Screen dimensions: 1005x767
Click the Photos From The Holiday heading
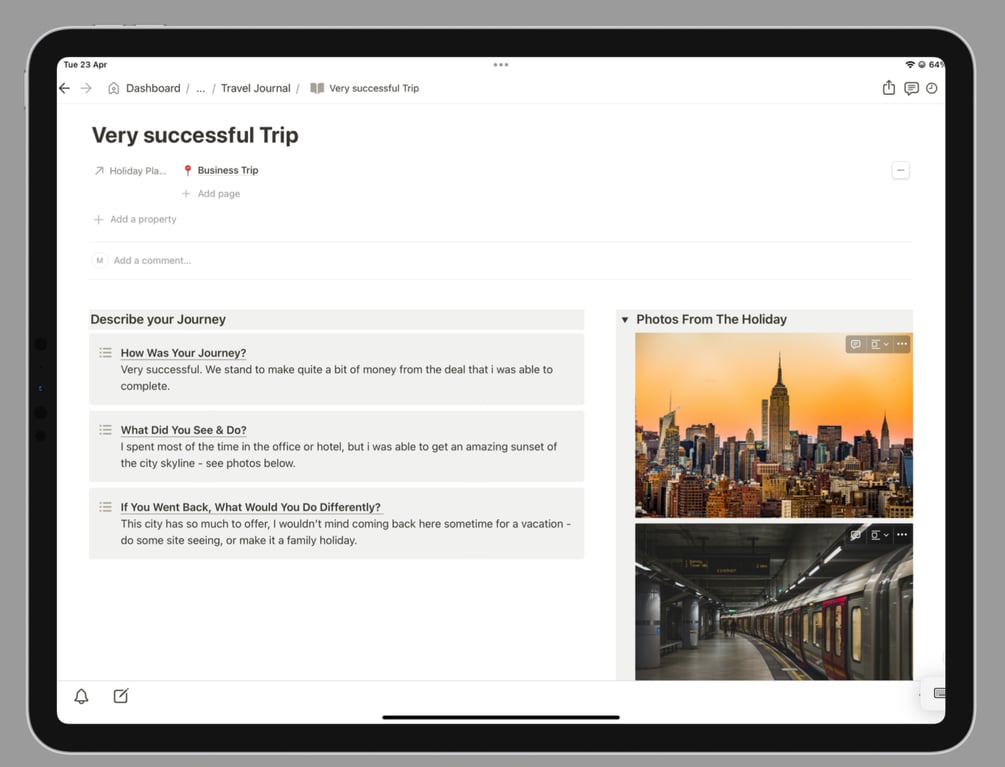(x=711, y=319)
